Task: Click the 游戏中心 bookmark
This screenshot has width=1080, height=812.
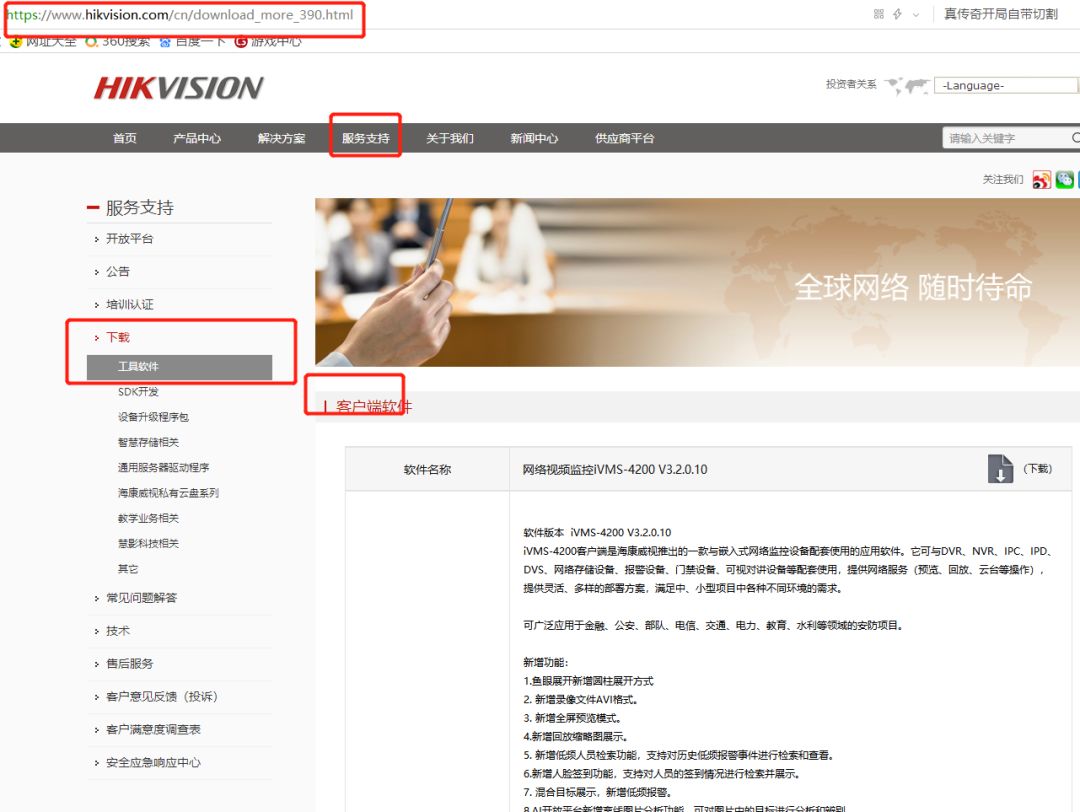Action: tap(268, 42)
